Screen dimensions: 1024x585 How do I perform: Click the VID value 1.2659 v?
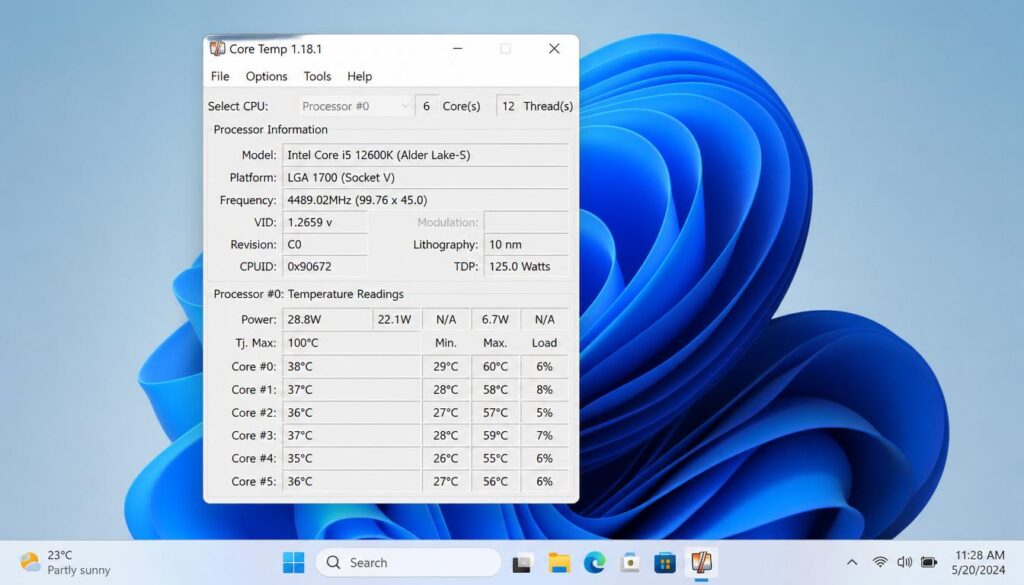click(325, 222)
